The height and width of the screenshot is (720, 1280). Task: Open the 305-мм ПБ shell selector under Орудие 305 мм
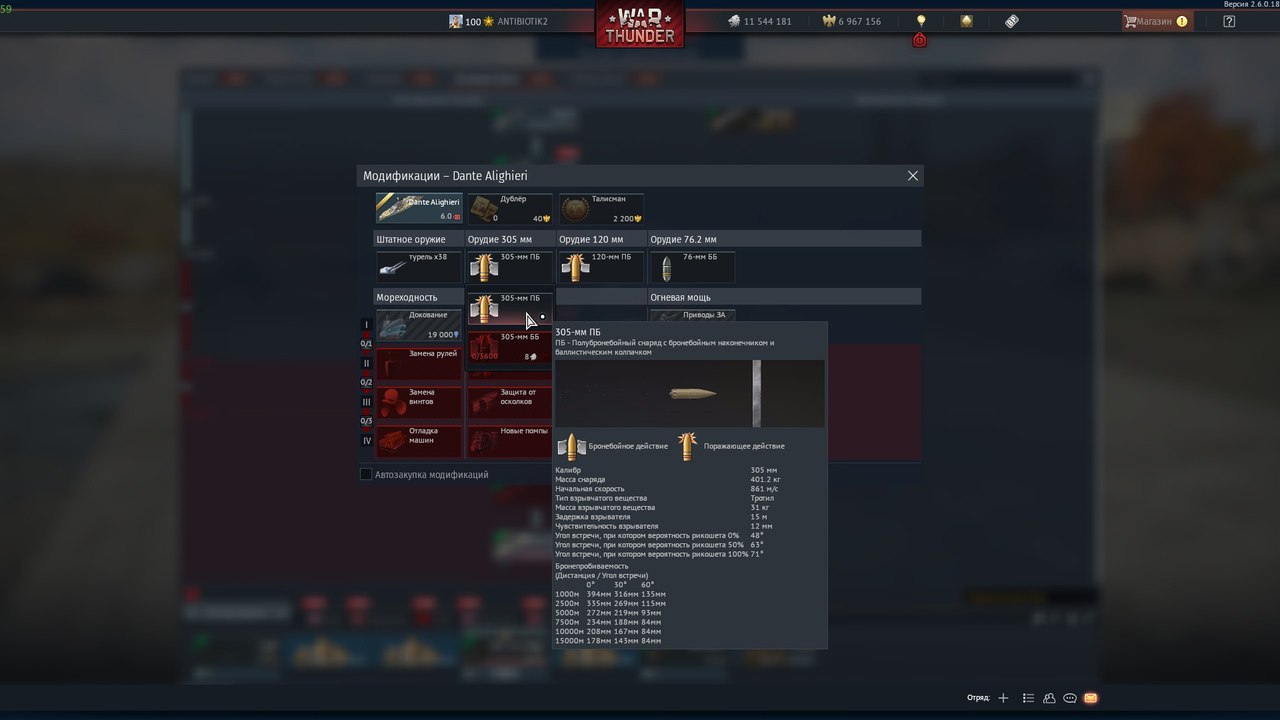click(510, 266)
